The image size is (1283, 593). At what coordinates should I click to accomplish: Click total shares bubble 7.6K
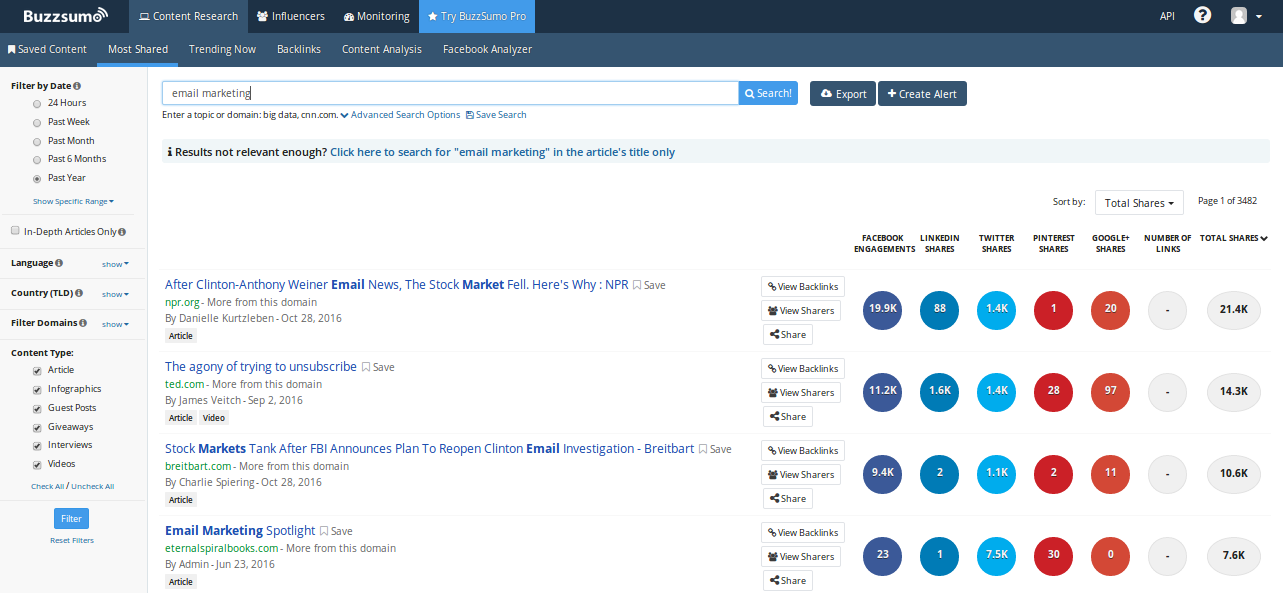[1234, 556]
